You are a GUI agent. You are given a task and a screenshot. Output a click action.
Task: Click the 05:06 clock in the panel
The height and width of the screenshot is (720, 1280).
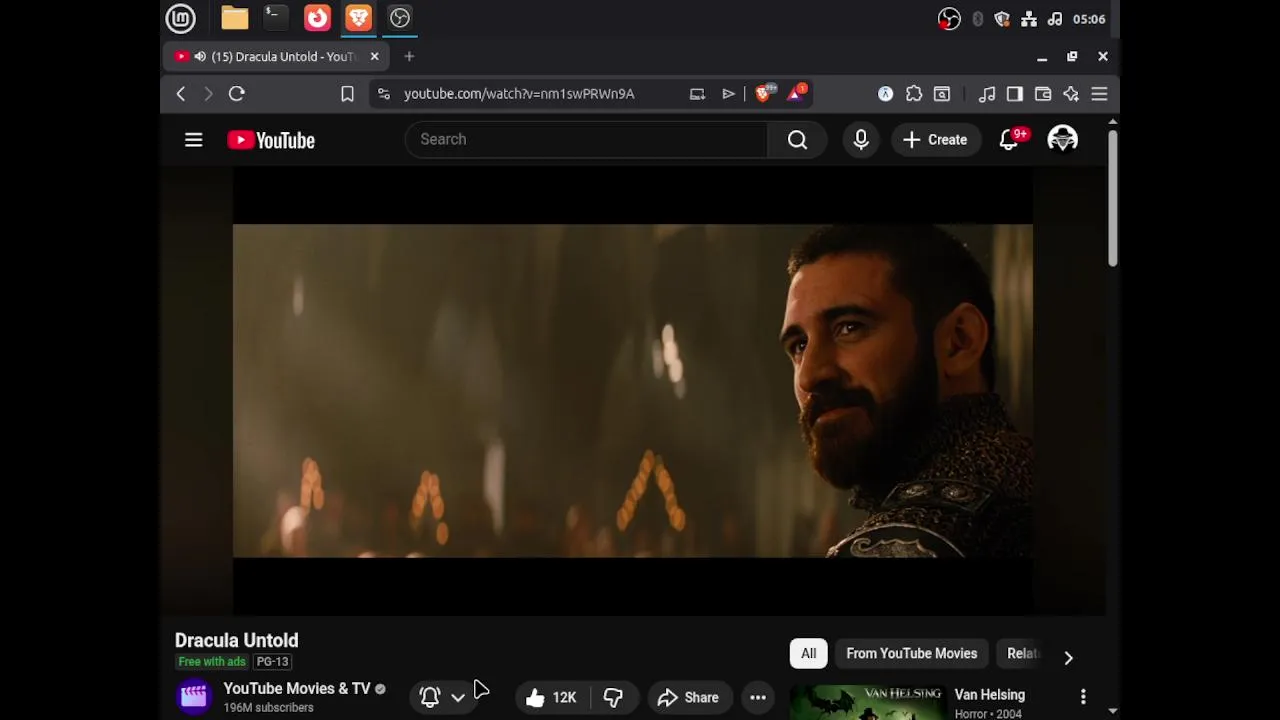click(x=1089, y=19)
